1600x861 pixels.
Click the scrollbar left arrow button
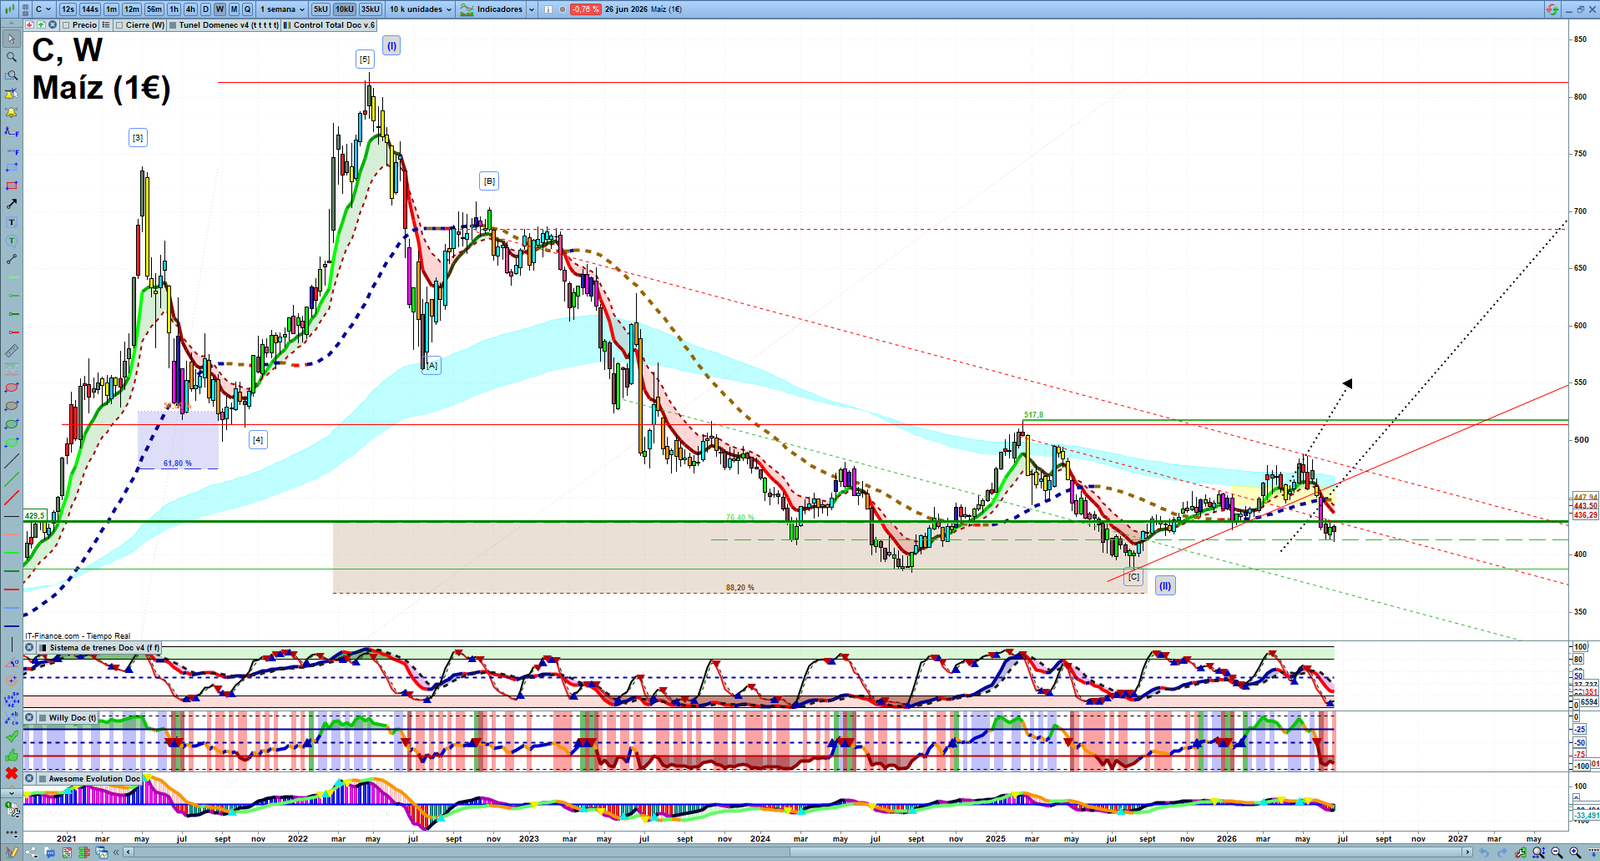coord(128,852)
